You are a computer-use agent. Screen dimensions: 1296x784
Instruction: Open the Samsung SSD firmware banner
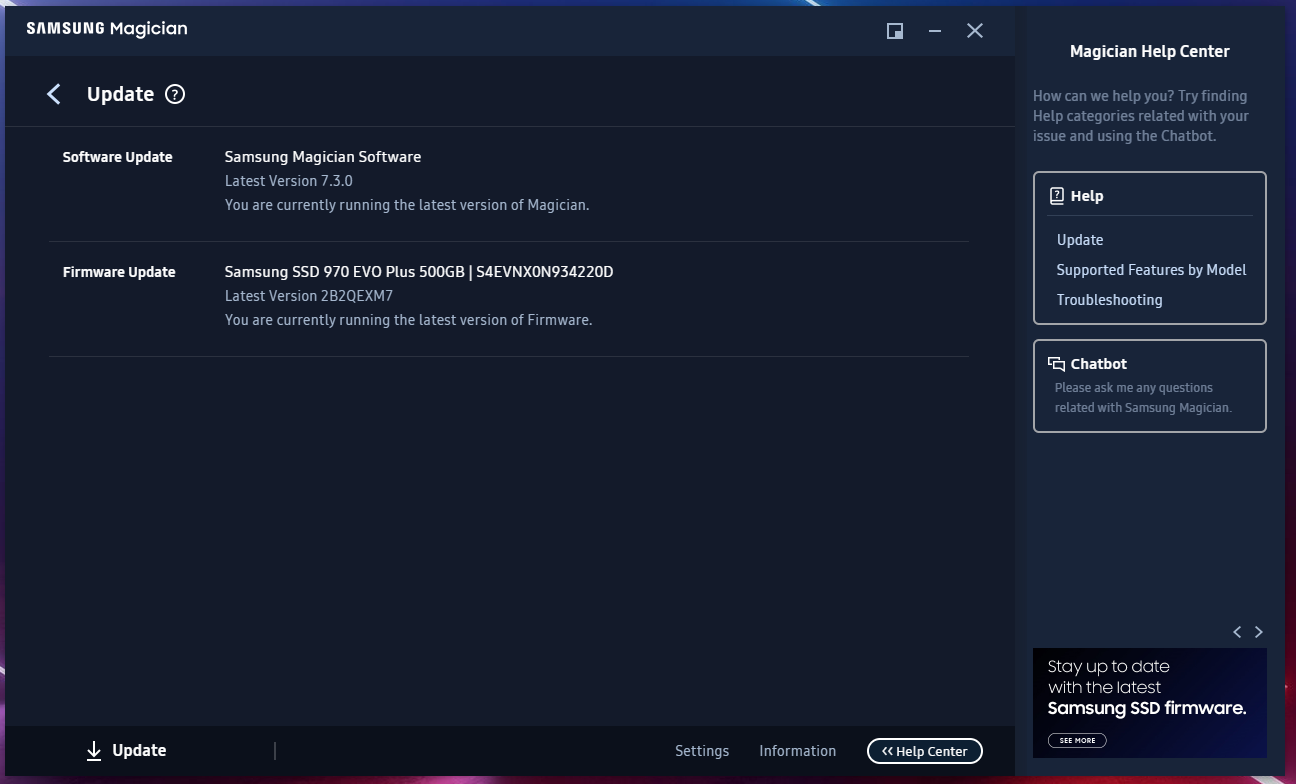(x=1150, y=703)
